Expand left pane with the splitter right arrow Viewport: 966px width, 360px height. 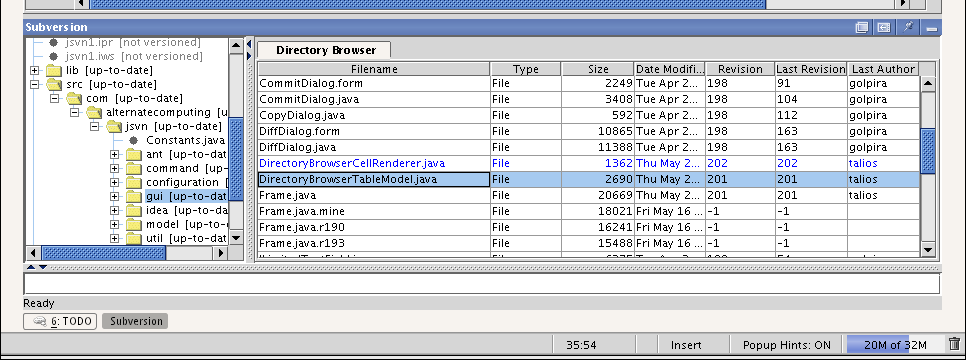[249, 56]
